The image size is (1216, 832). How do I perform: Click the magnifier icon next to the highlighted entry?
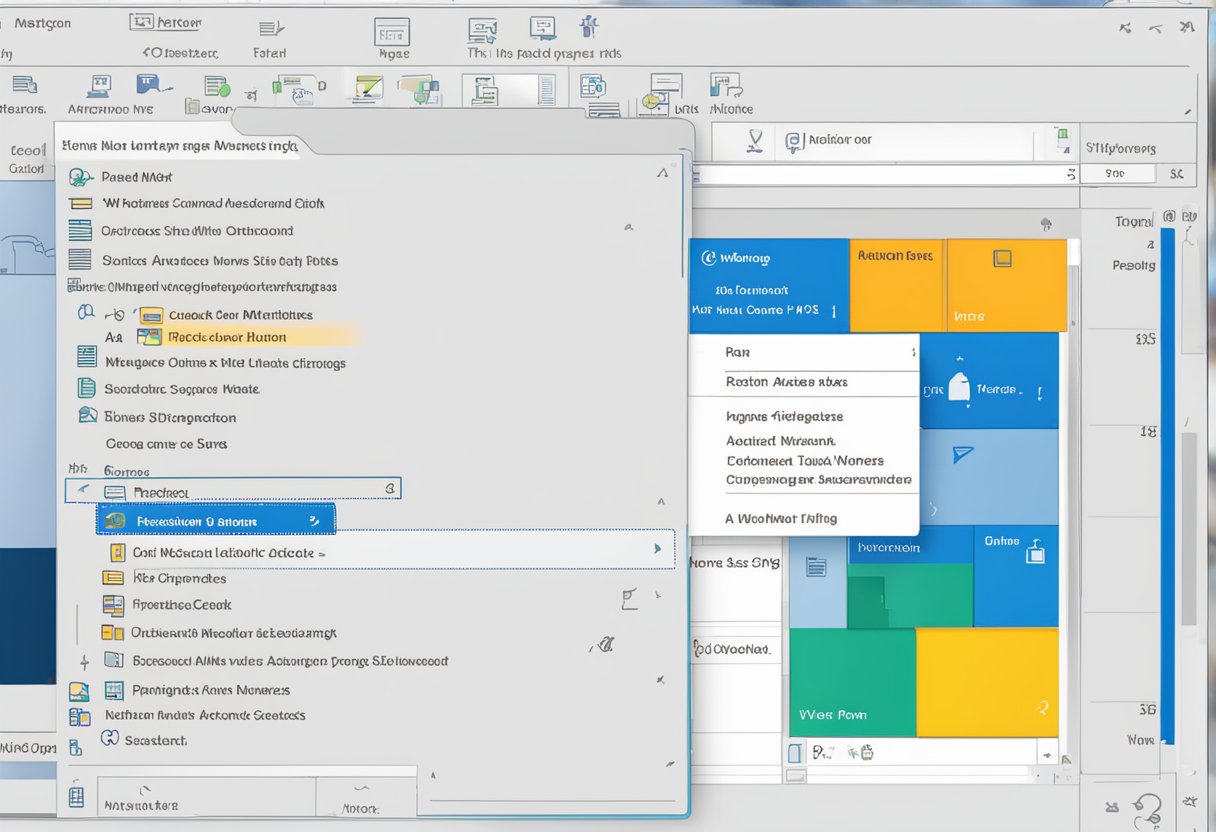tap(114, 313)
